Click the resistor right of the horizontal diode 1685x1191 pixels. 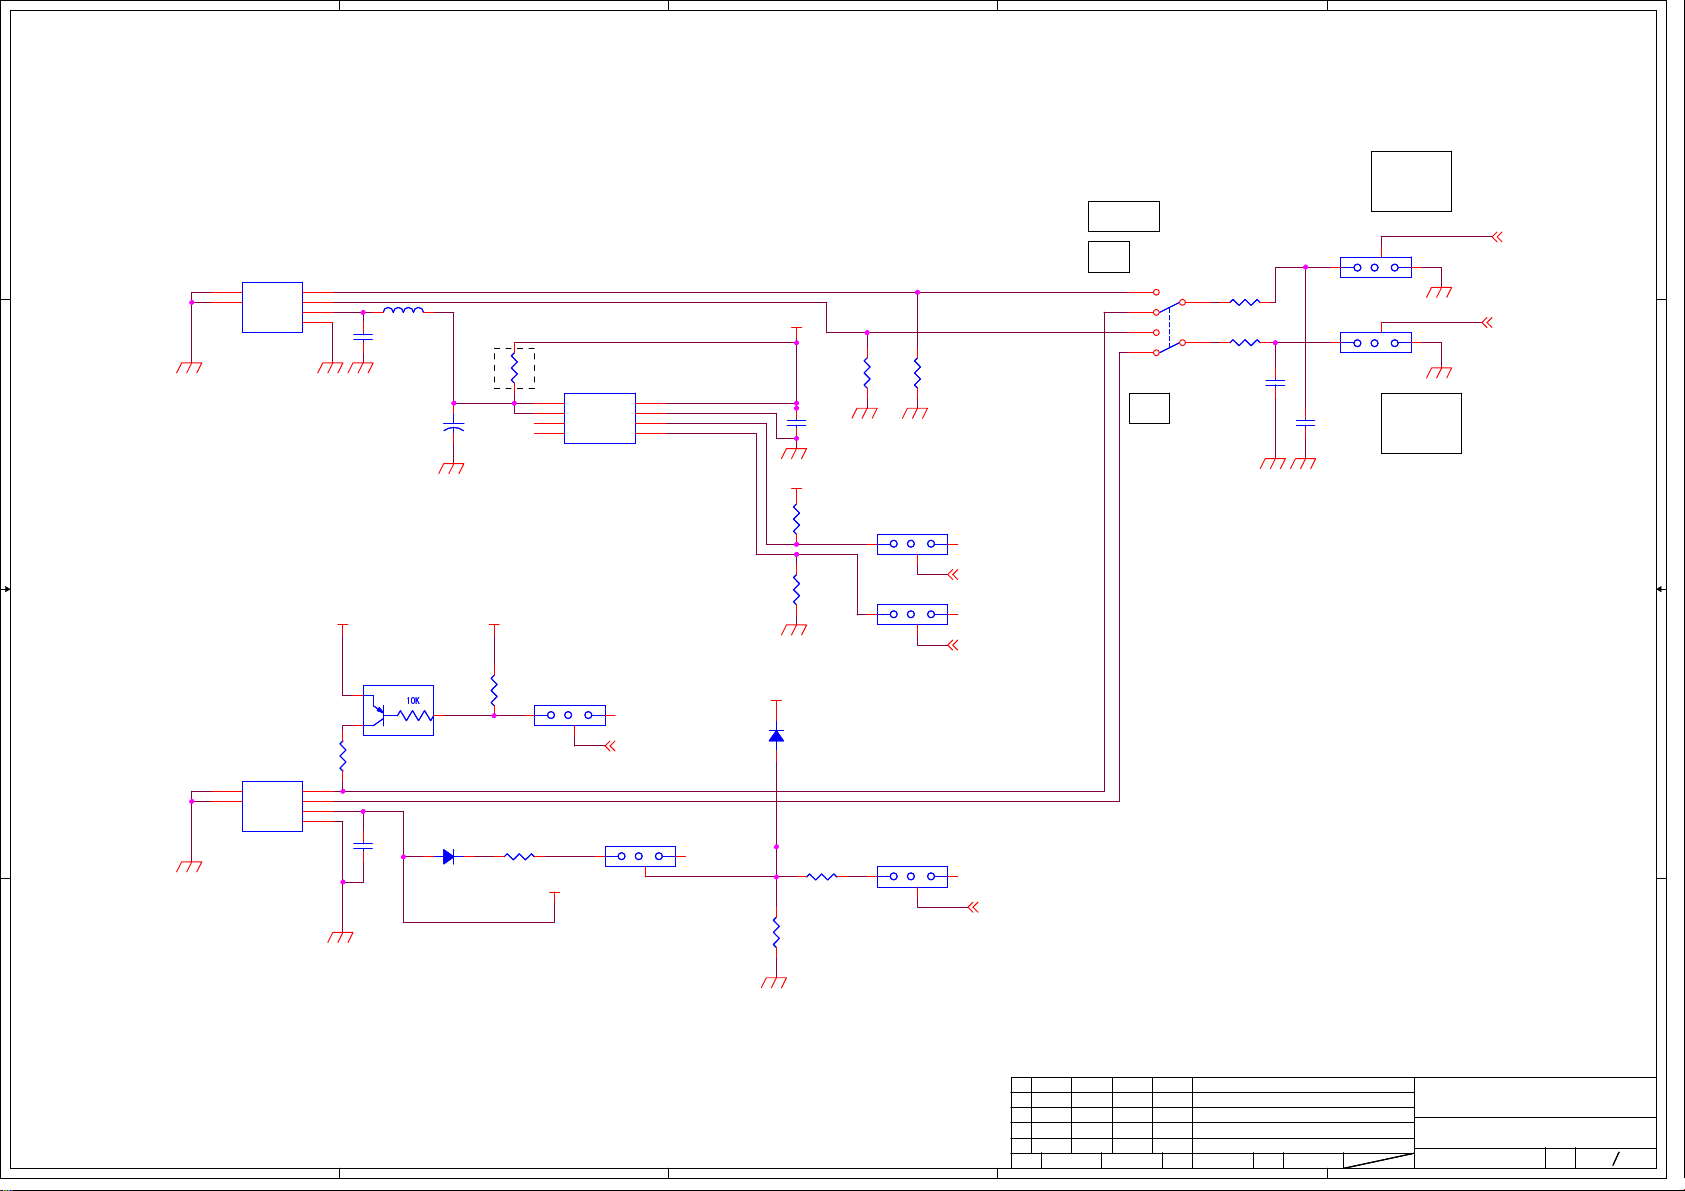520,856
